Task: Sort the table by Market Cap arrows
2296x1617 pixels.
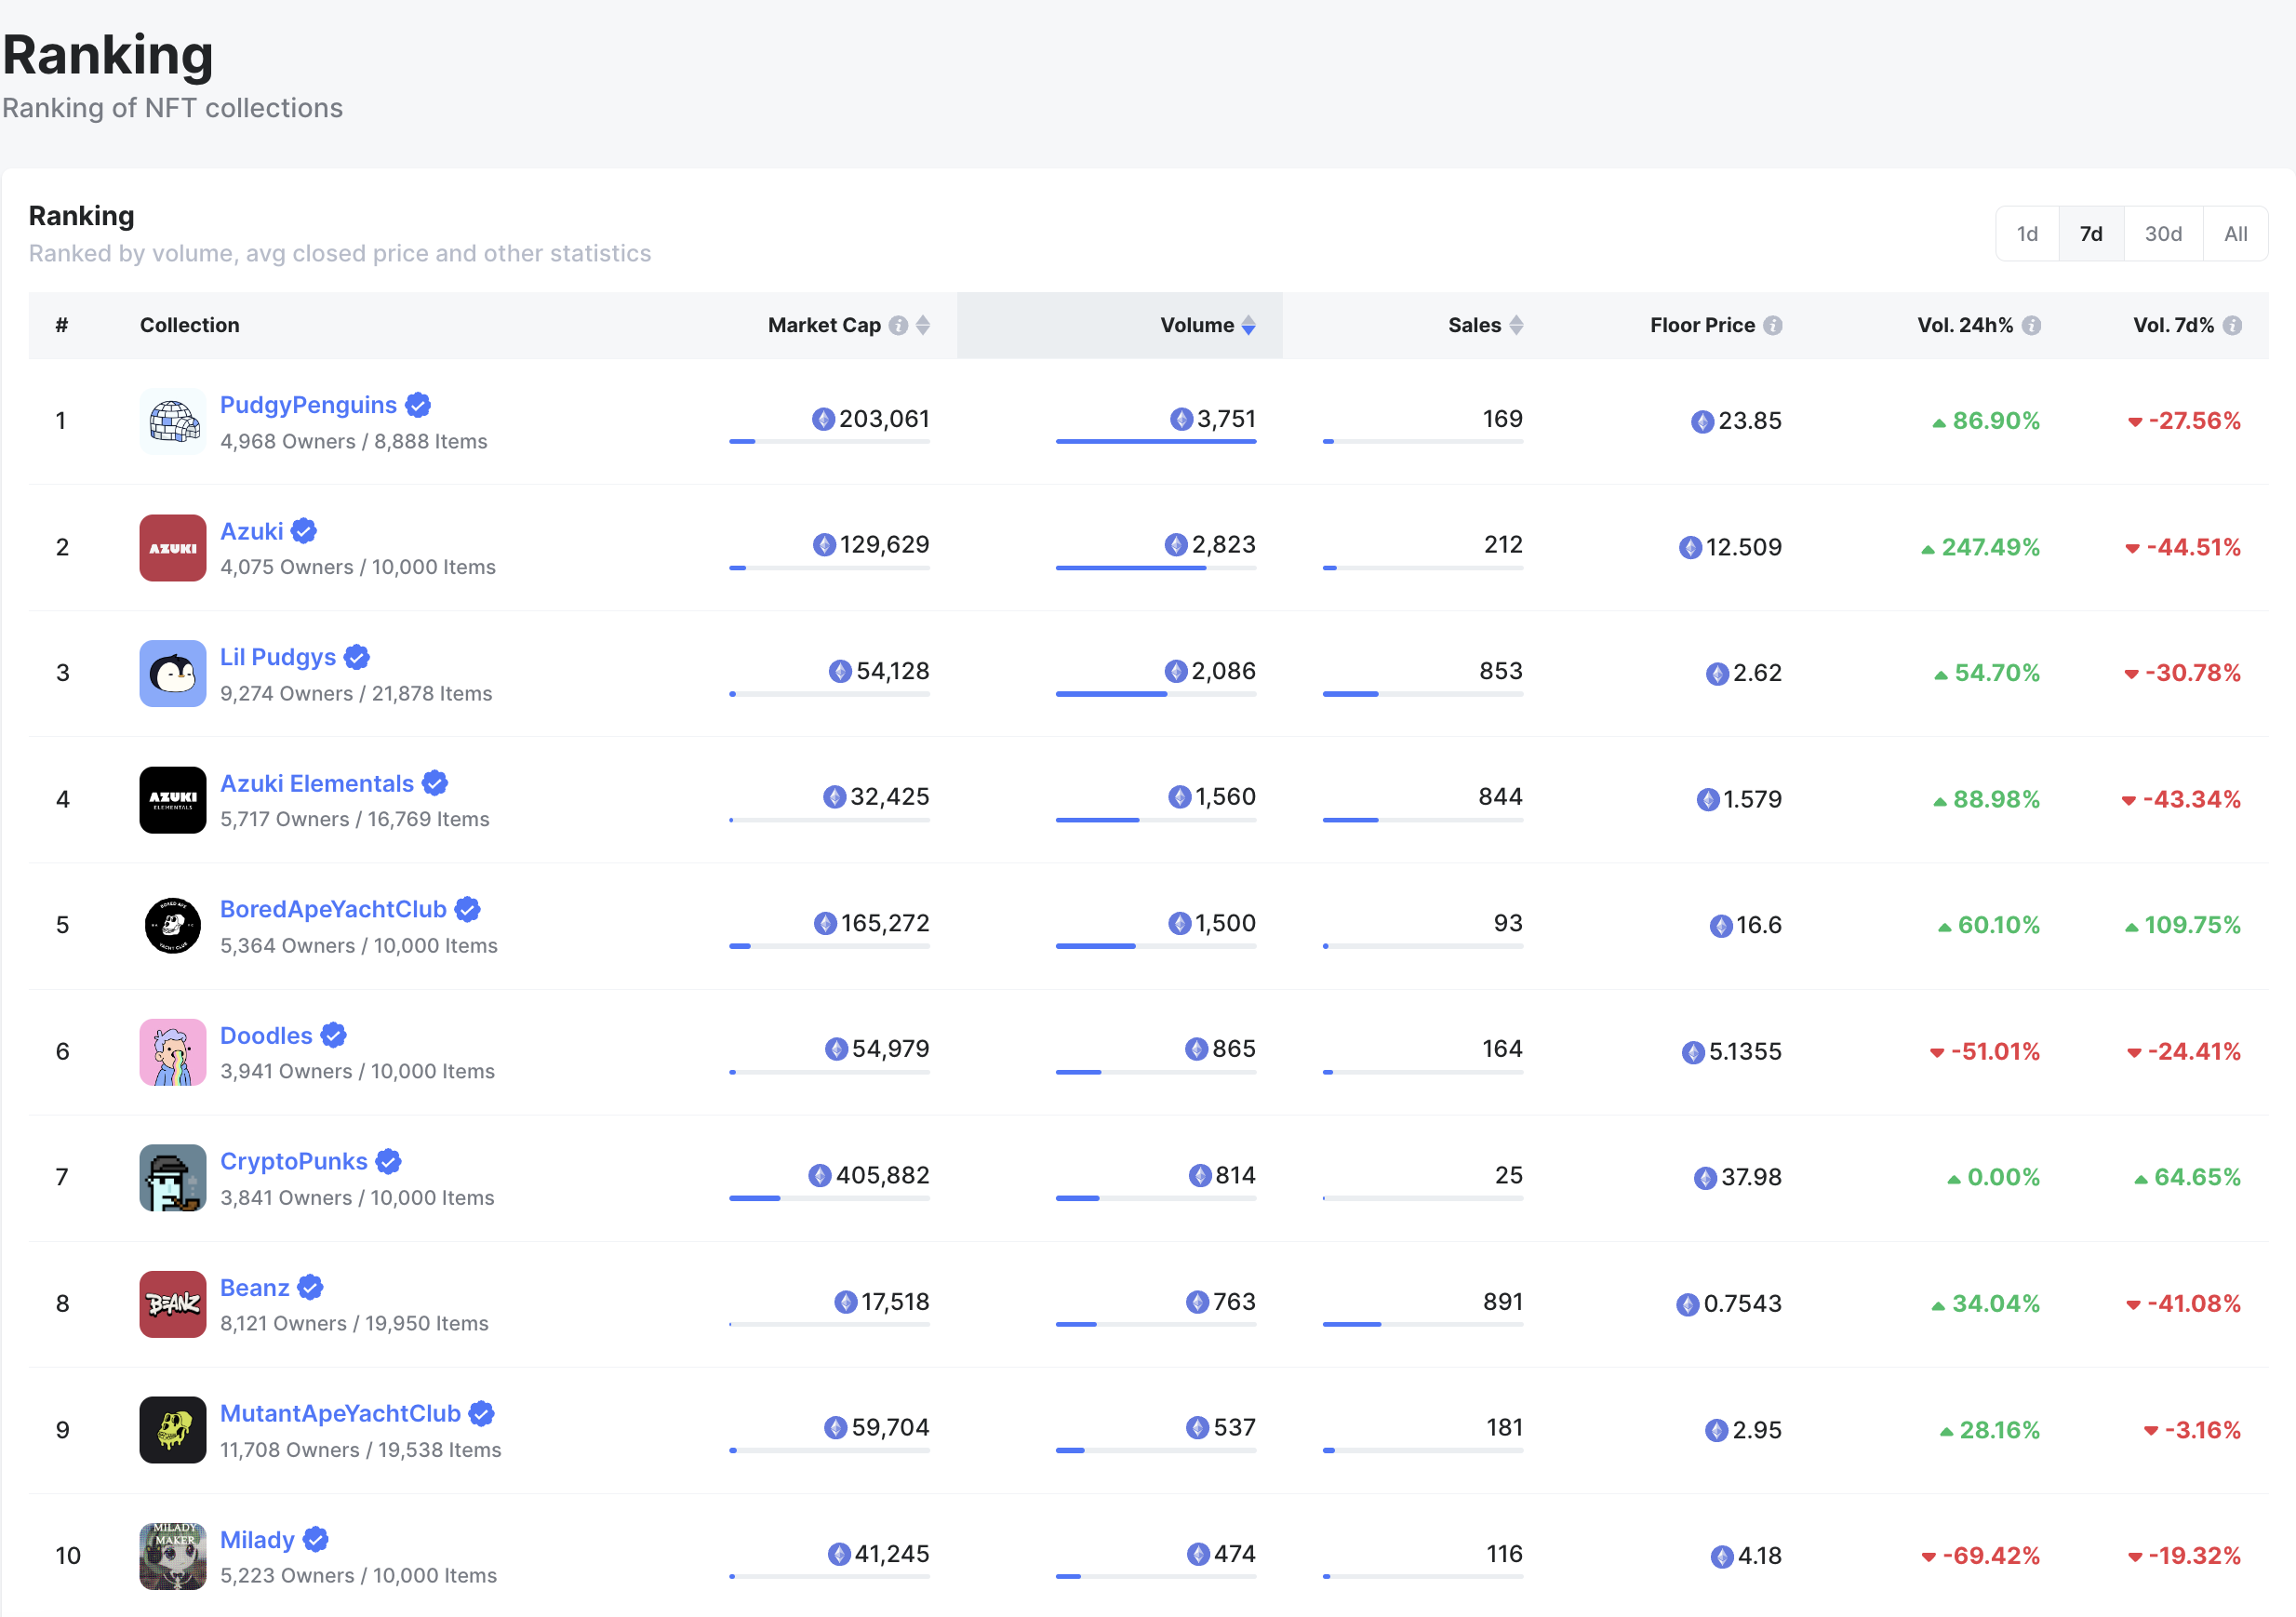Action: click(x=923, y=325)
